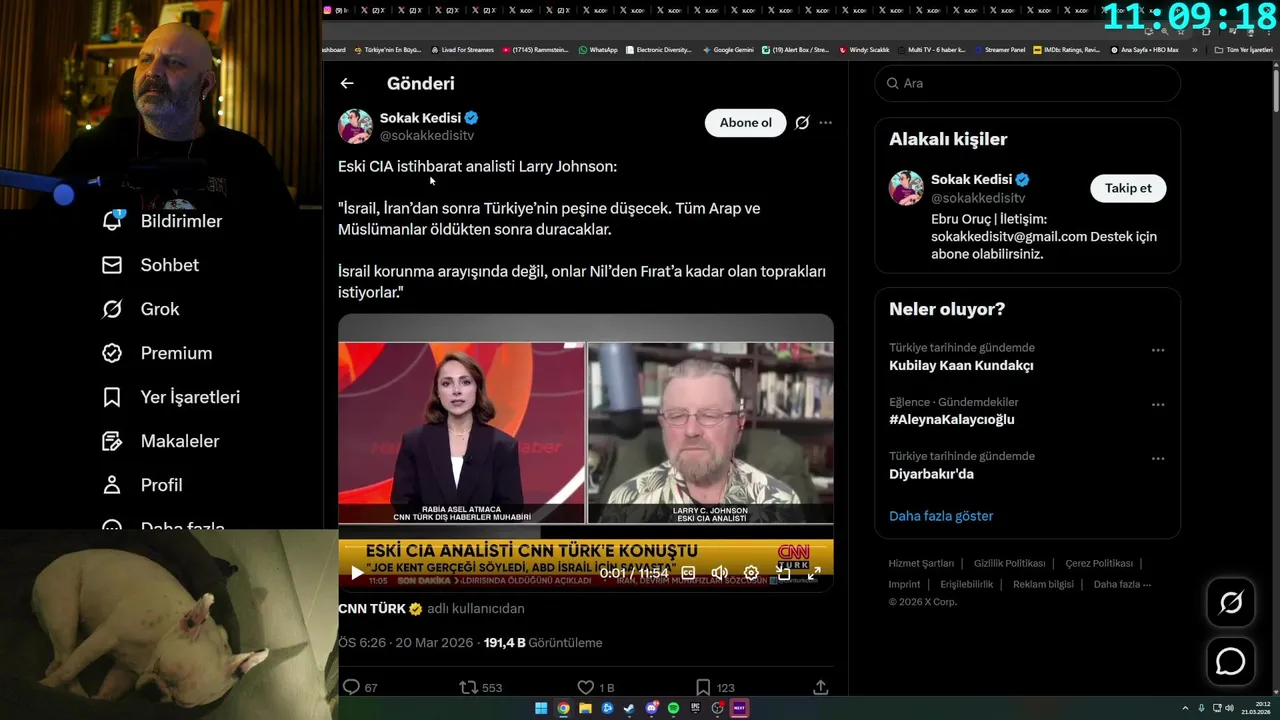Switch video to picture-in-picture mode

tap(783, 573)
